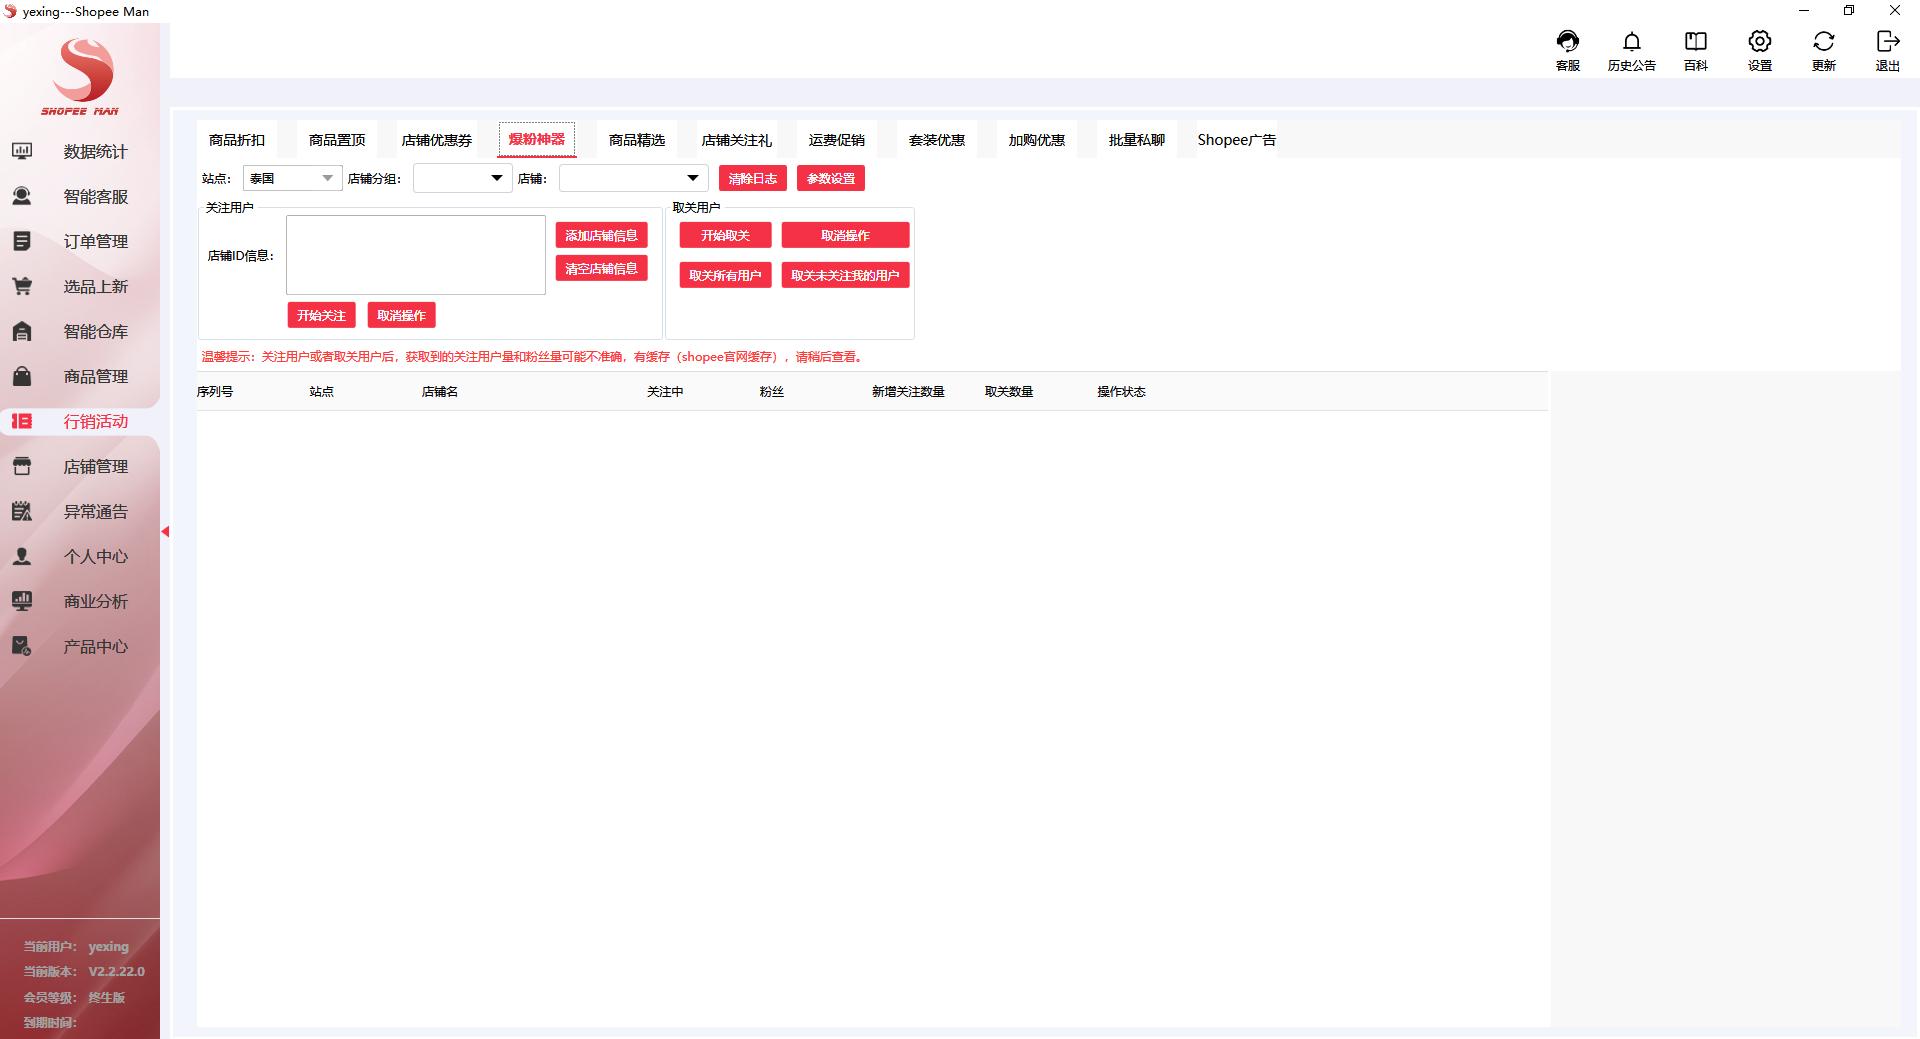This screenshot has width=1920, height=1039.
Task: Click the 开始关注 button
Action: (x=321, y=315)
